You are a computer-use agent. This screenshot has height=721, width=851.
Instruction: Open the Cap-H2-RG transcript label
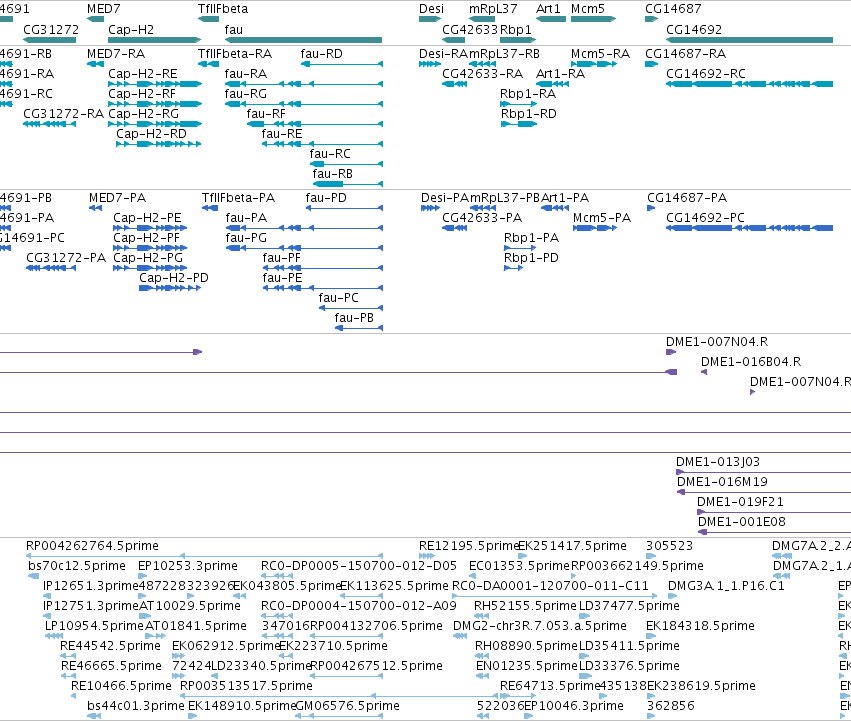tap(143, 114)
